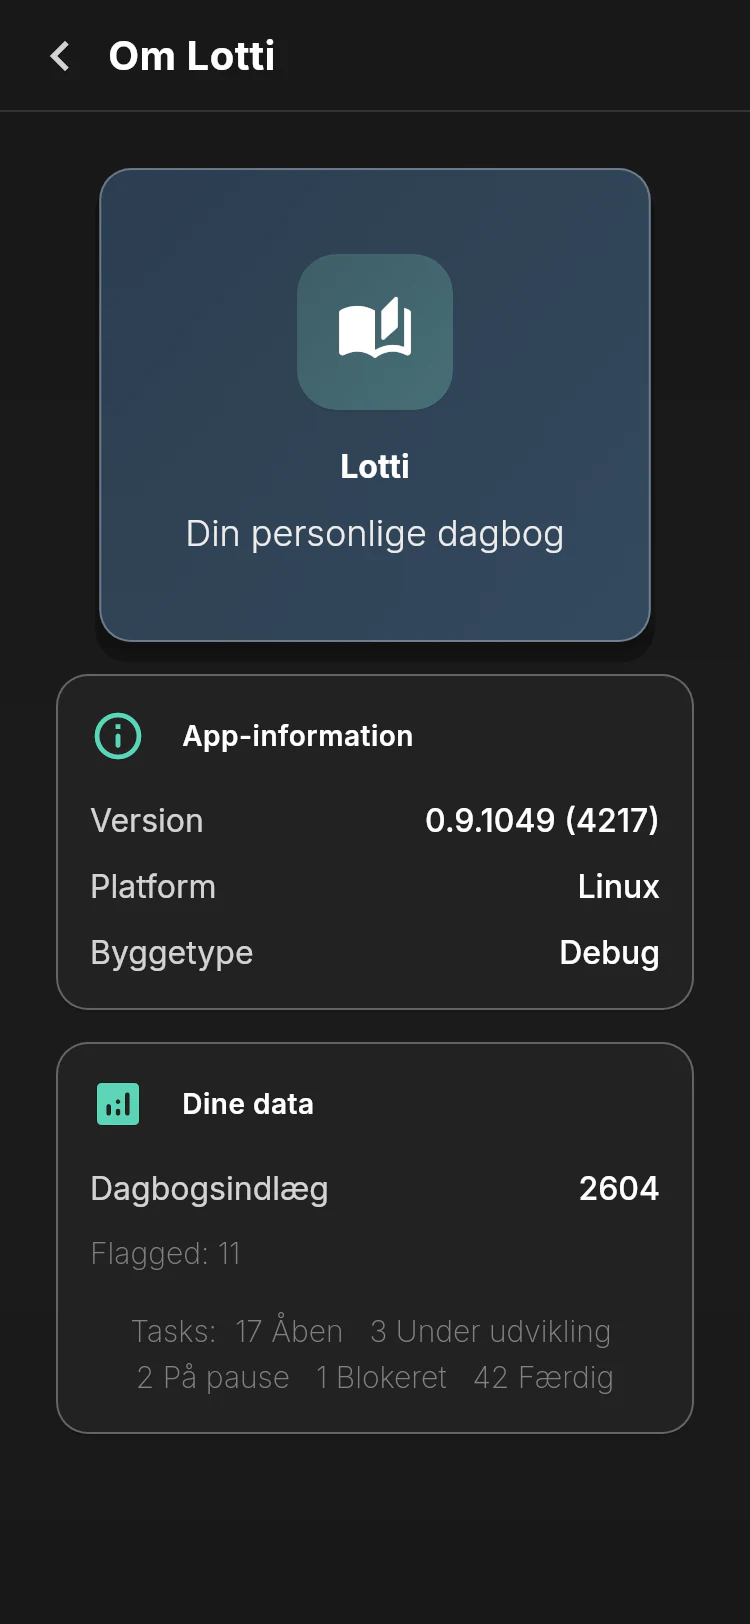Image resolution: width=750 pixels, height=1624 pixels.
Task: Click the 17 Åben tasks count
Action: click(289, 1331)
